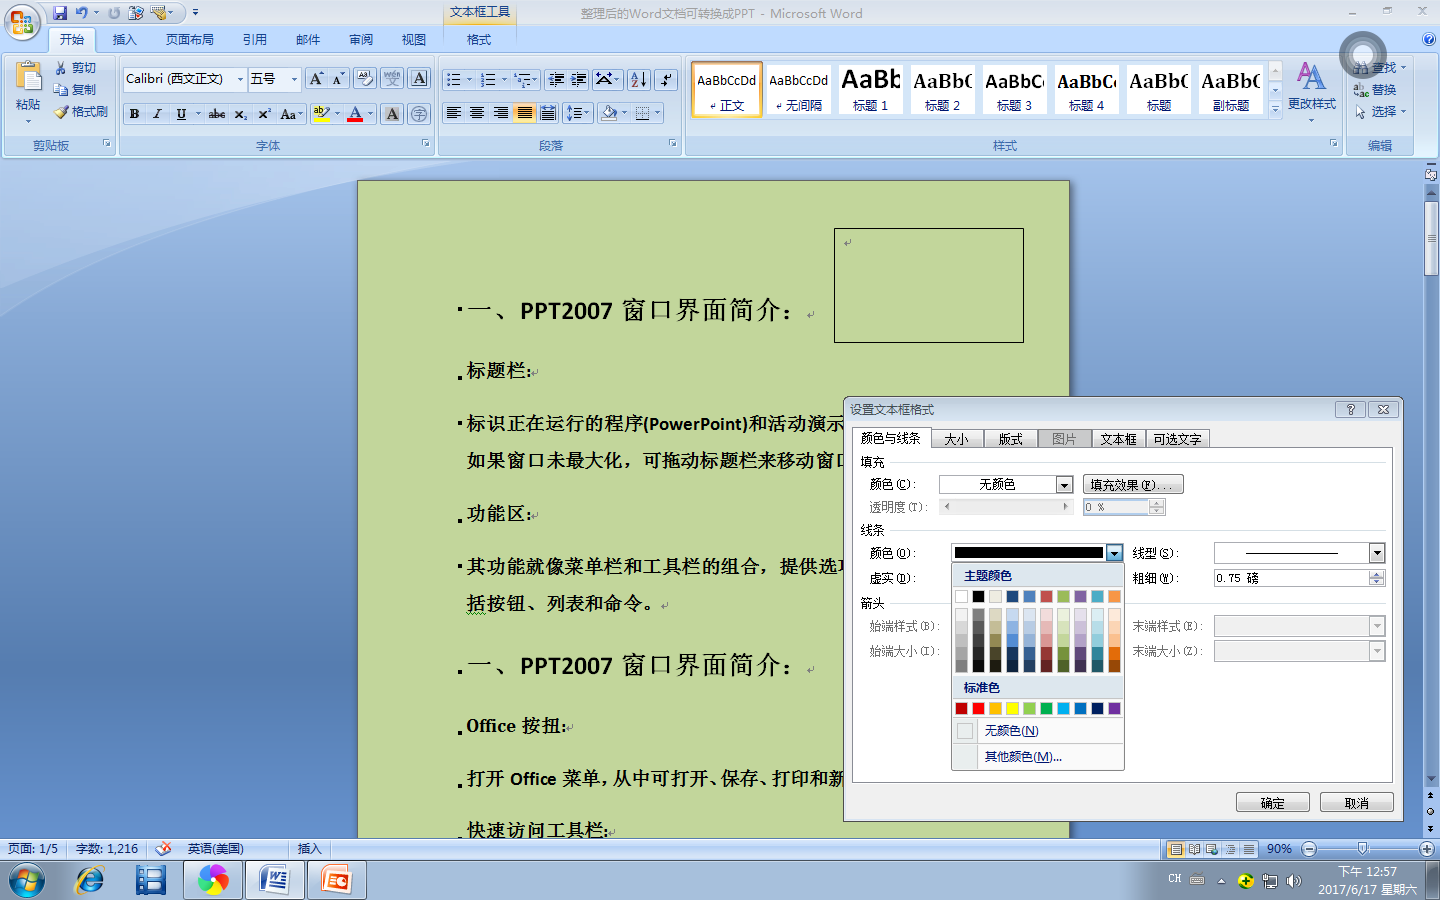Decrease paragraph indent
1440x900 pixels.
pyautogui.click(x=557, y=79)
